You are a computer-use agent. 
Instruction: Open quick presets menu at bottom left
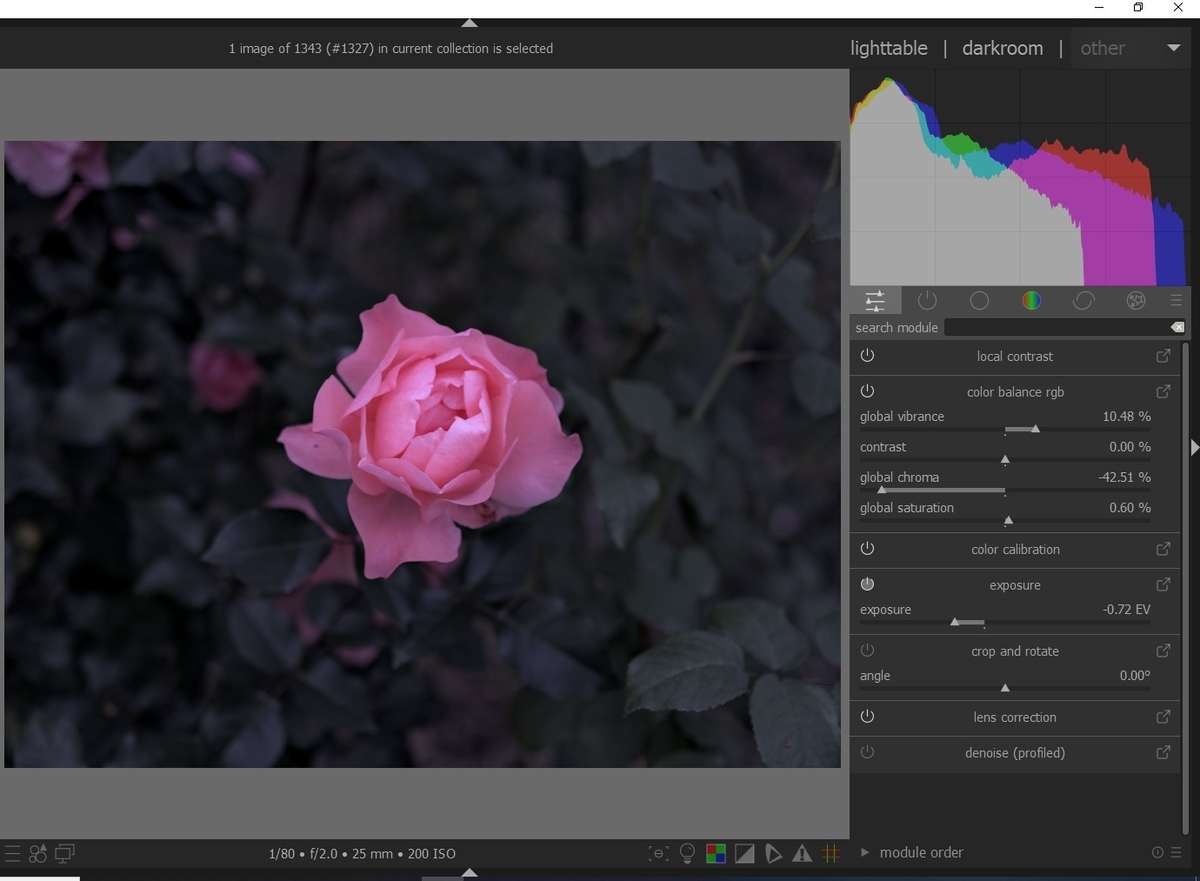tap(12, 854)
